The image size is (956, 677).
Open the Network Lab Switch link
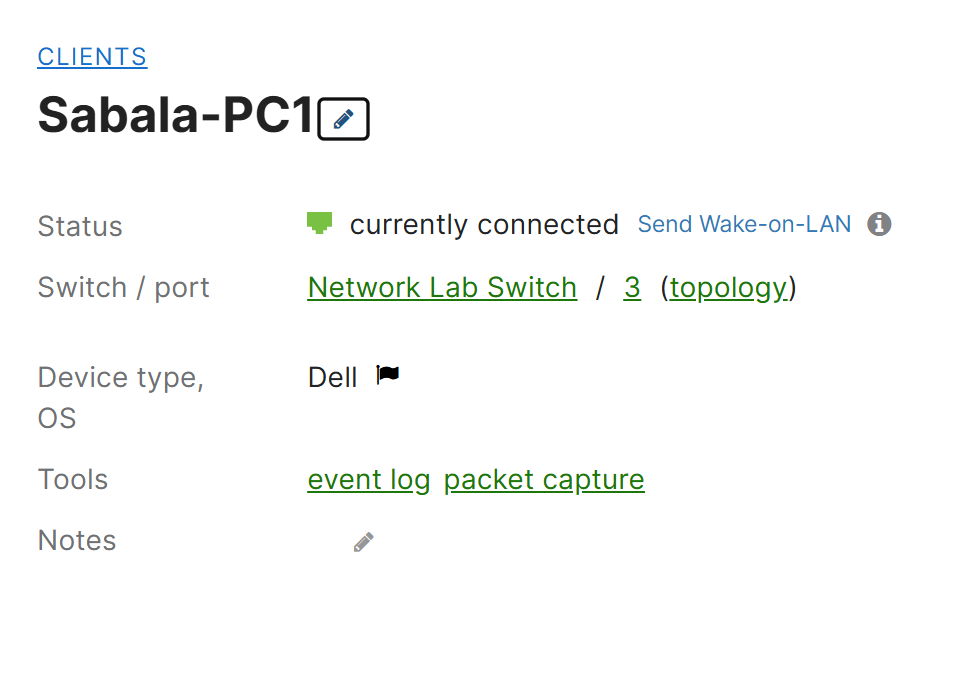(442, 287)
